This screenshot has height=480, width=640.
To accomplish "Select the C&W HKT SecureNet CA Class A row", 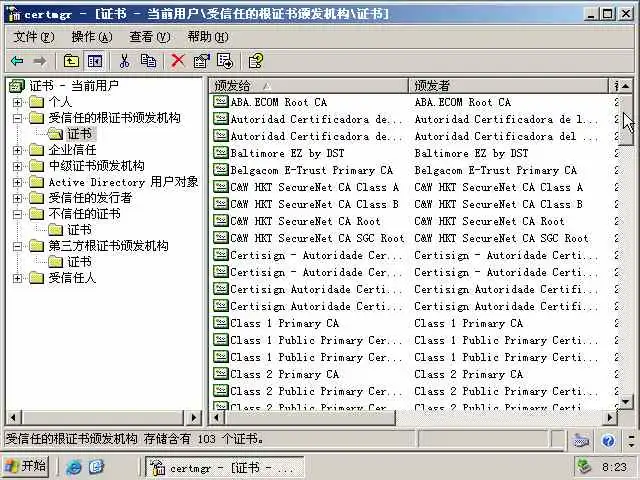I will click(415, 187).
